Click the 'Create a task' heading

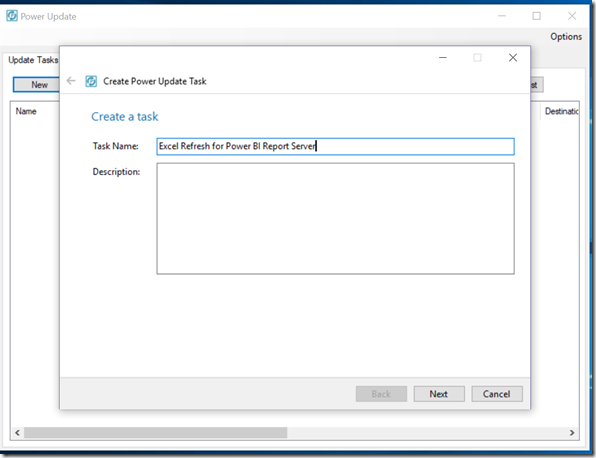tap(125, 116)
